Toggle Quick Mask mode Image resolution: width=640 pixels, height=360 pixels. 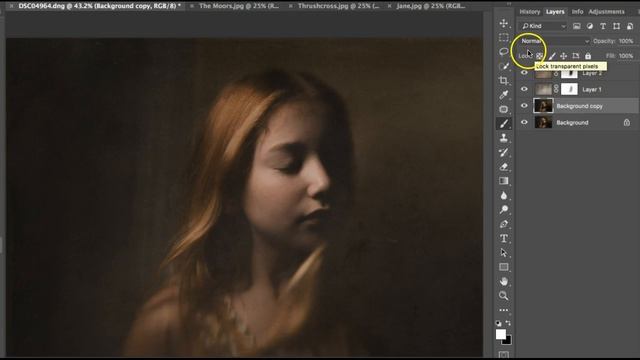[x=504, y=354]
